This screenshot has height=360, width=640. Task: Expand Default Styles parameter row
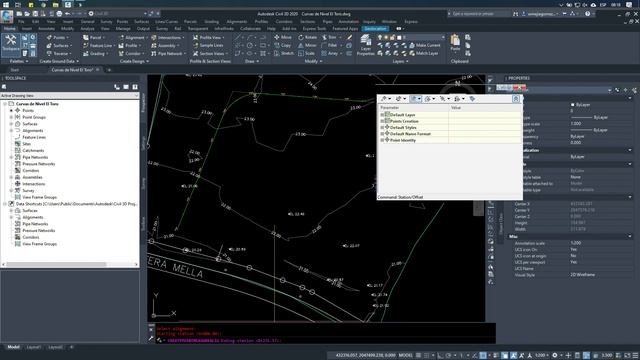point(382,127)
